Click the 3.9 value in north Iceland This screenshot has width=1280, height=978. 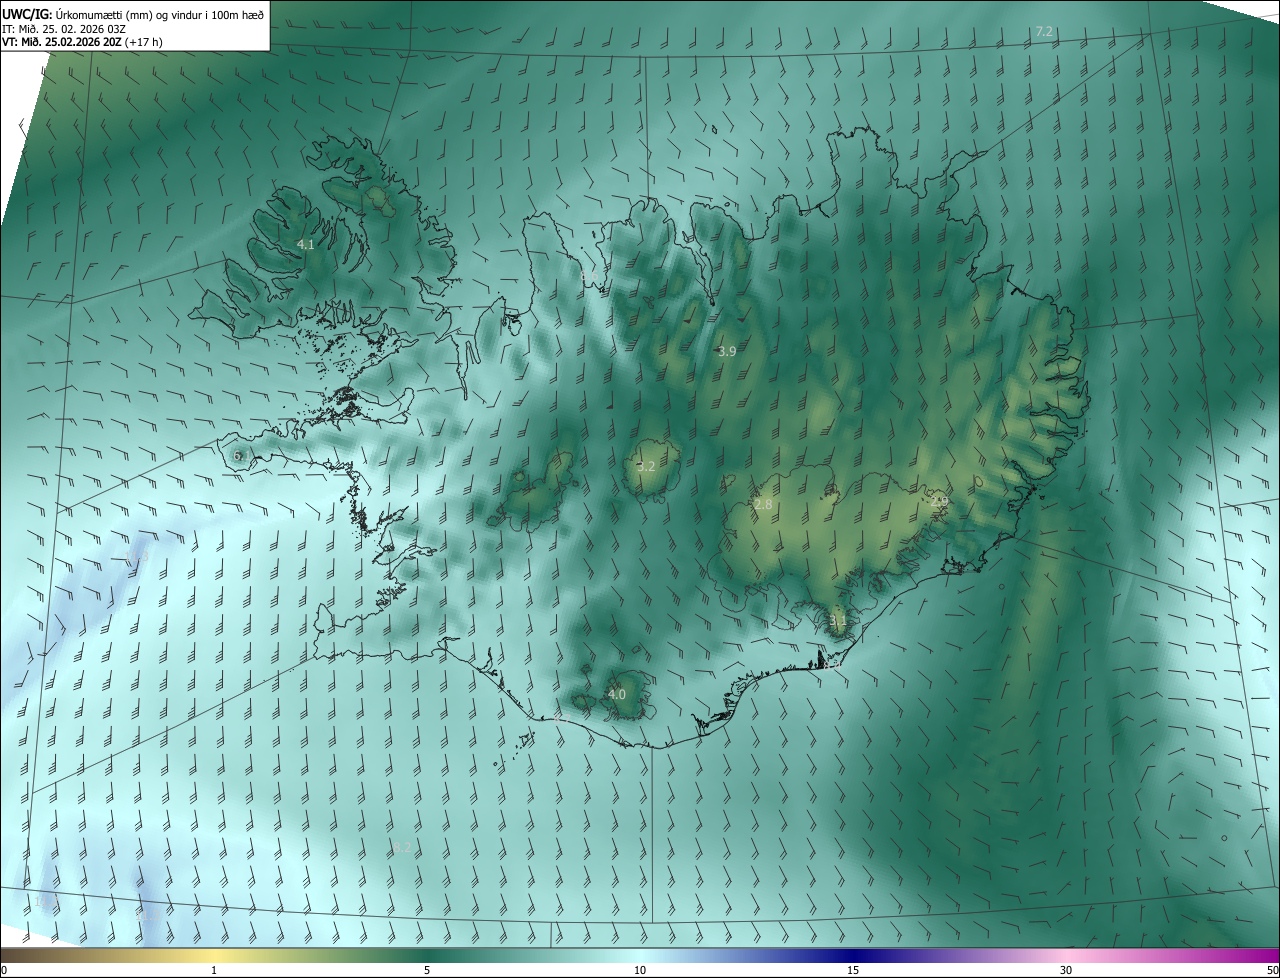727,351
